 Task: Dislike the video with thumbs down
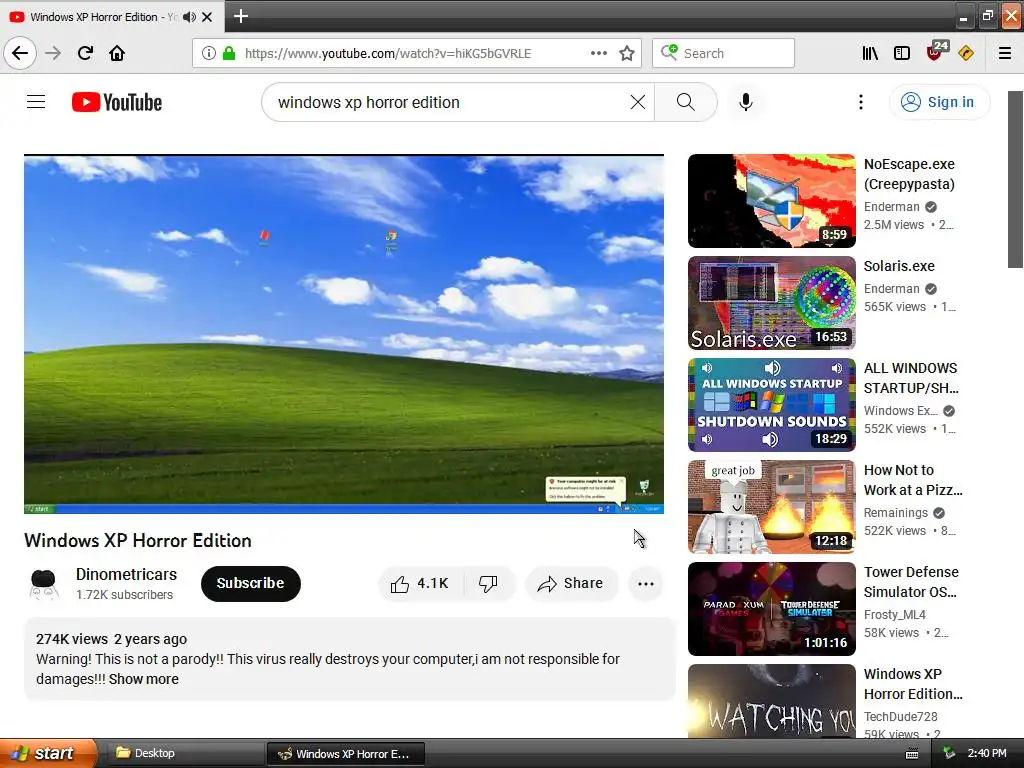coord(488,583)
